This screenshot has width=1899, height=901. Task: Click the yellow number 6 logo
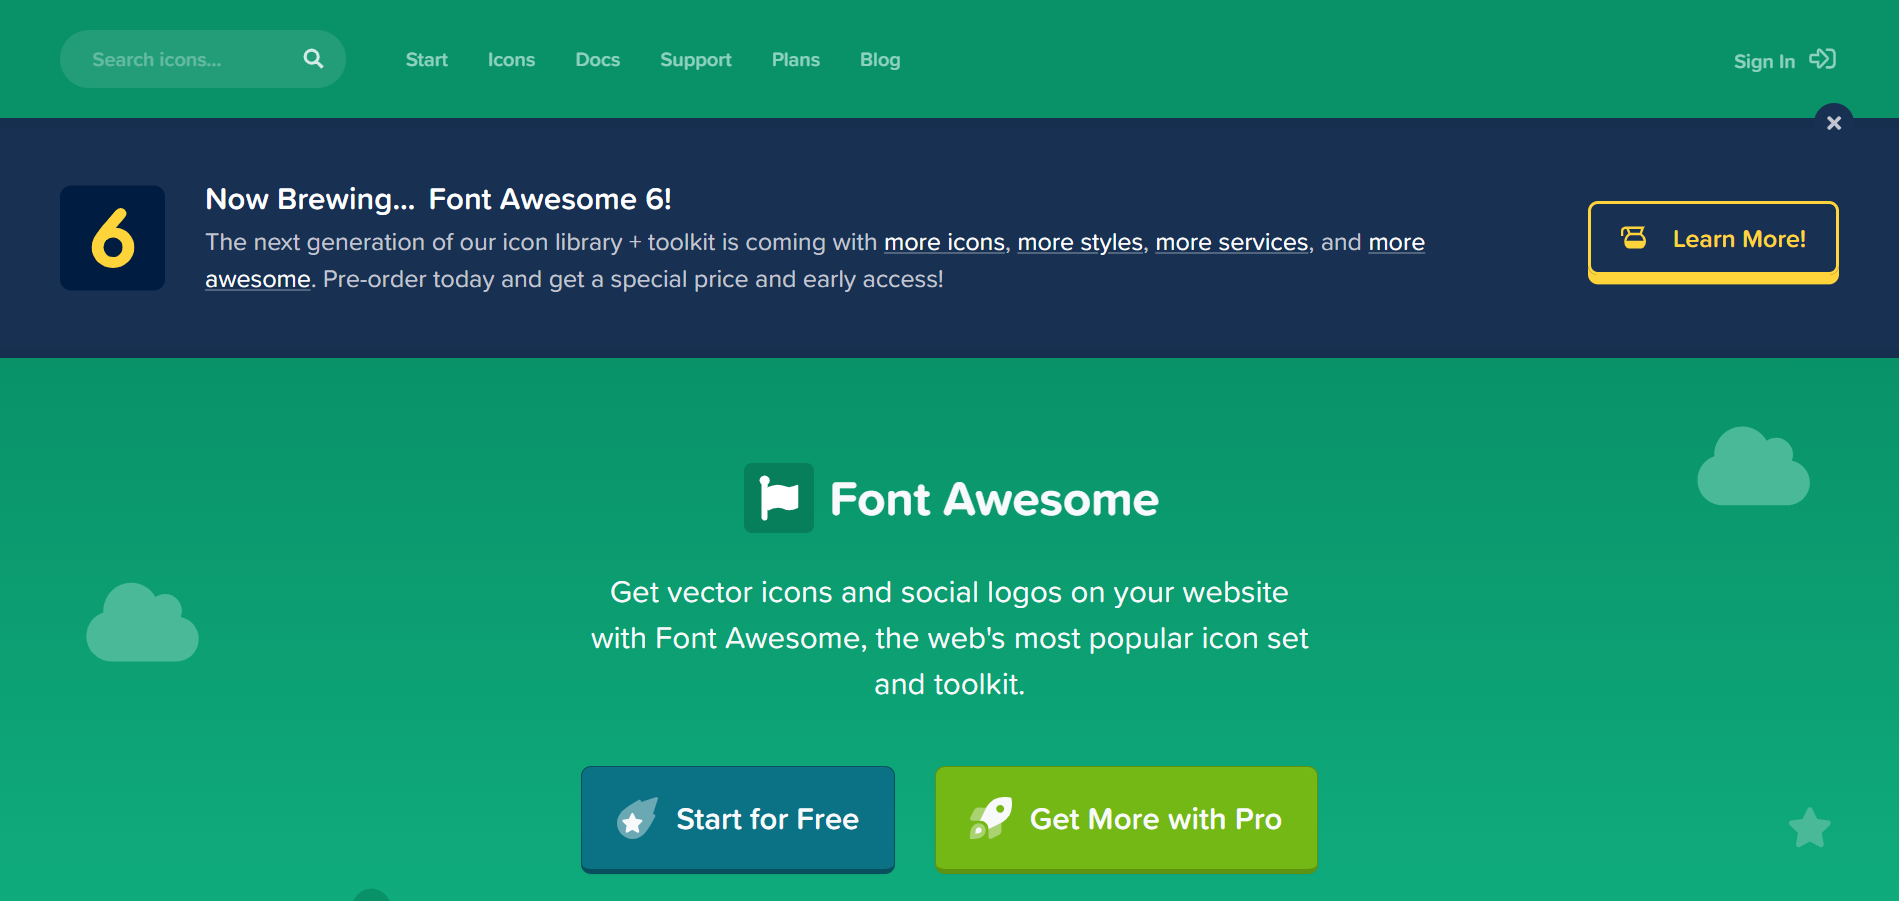pos(112,238)
